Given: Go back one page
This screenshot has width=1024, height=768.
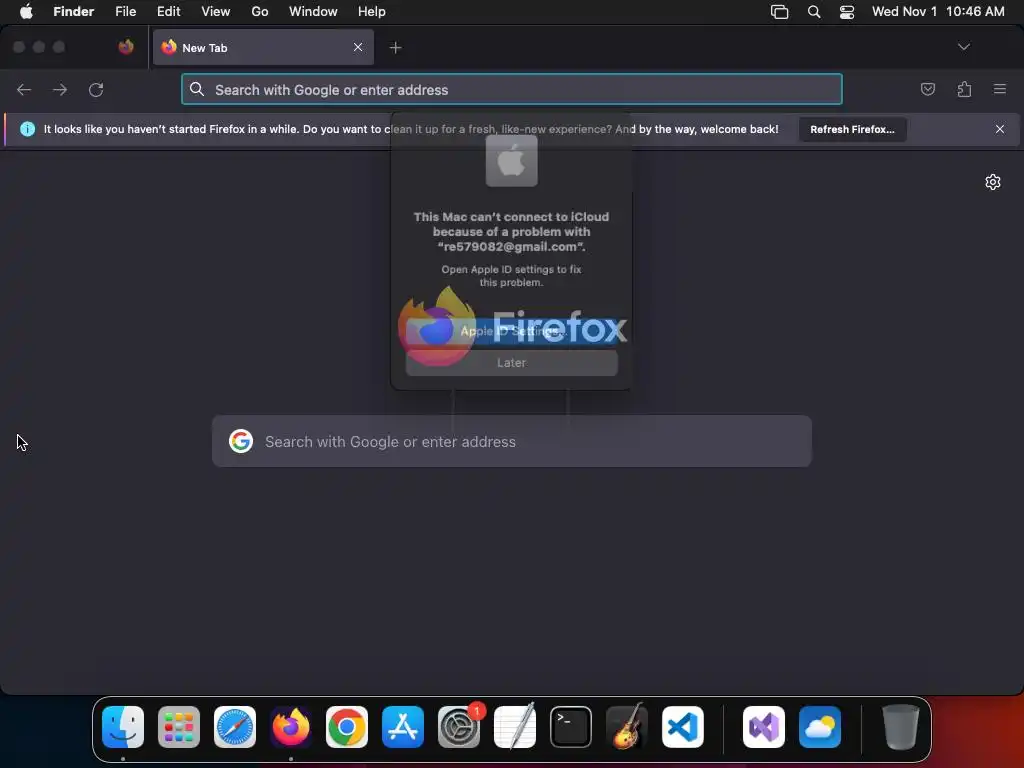Looking at the screenshot, I should click(24, 89).
